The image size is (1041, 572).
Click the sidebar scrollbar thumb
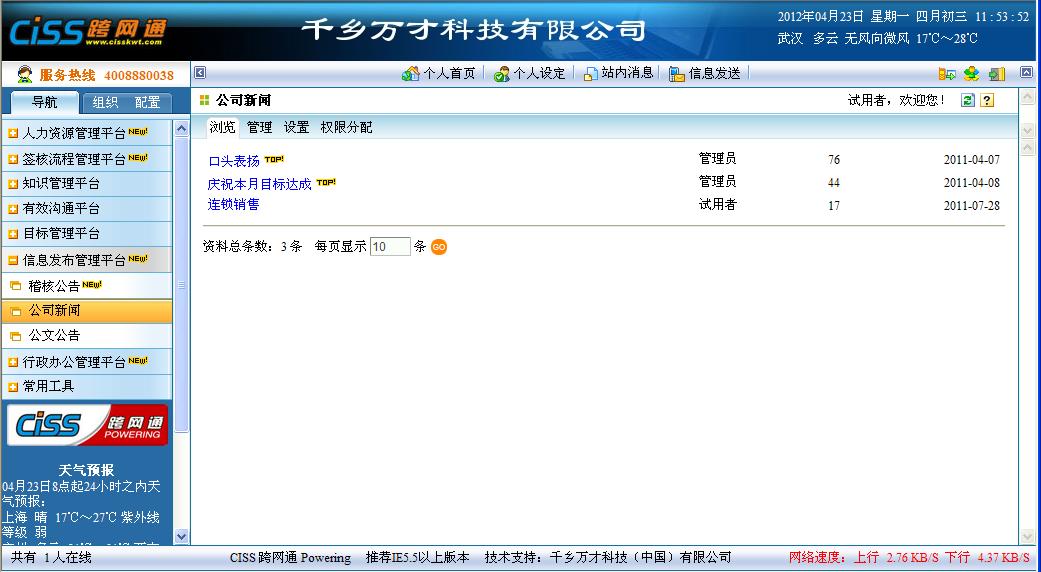tap(181, 285)
